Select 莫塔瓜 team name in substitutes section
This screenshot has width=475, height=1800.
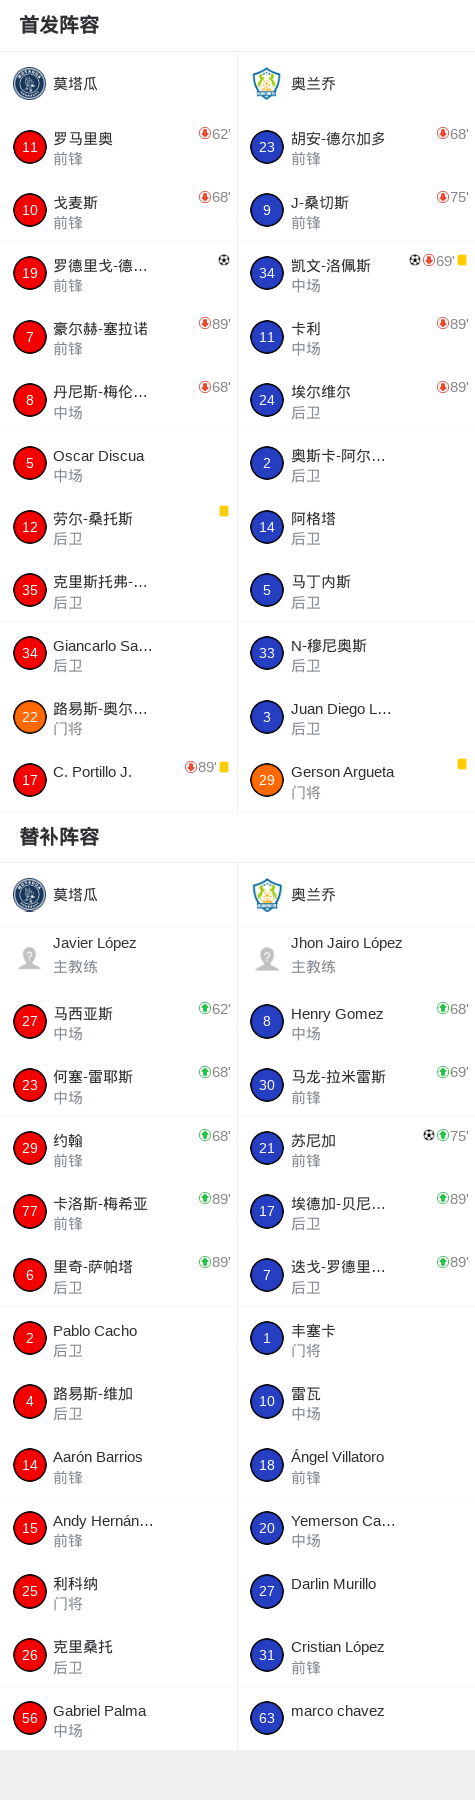tap(75, 895)
